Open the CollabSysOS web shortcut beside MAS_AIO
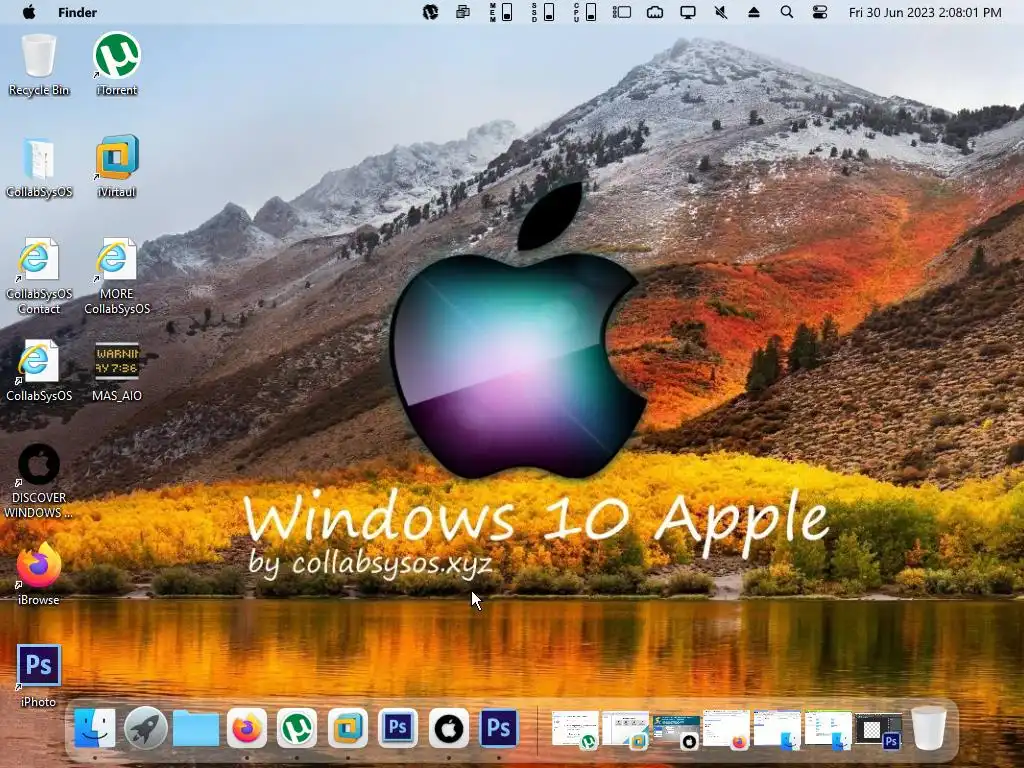Image resolution: width=1024 pixels, height=768 pixels. [39, 370]
